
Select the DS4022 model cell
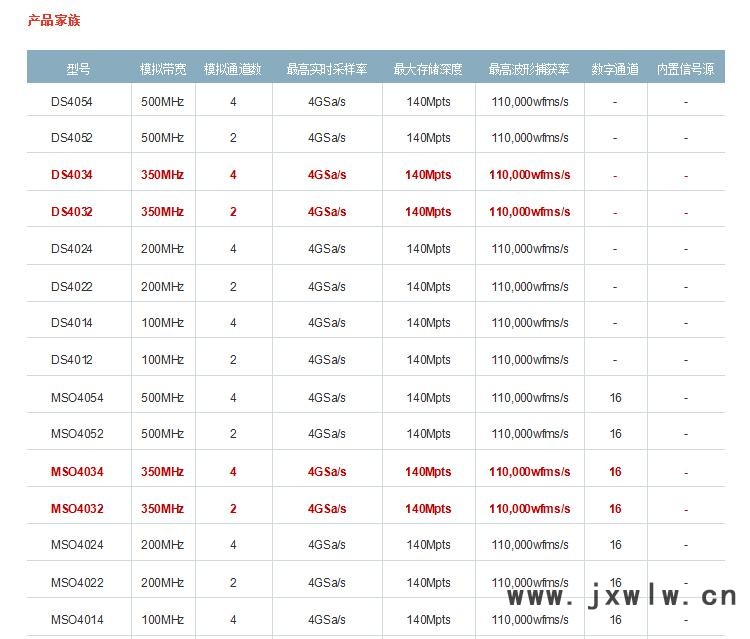pyautogui.click(x=72, y=286)
